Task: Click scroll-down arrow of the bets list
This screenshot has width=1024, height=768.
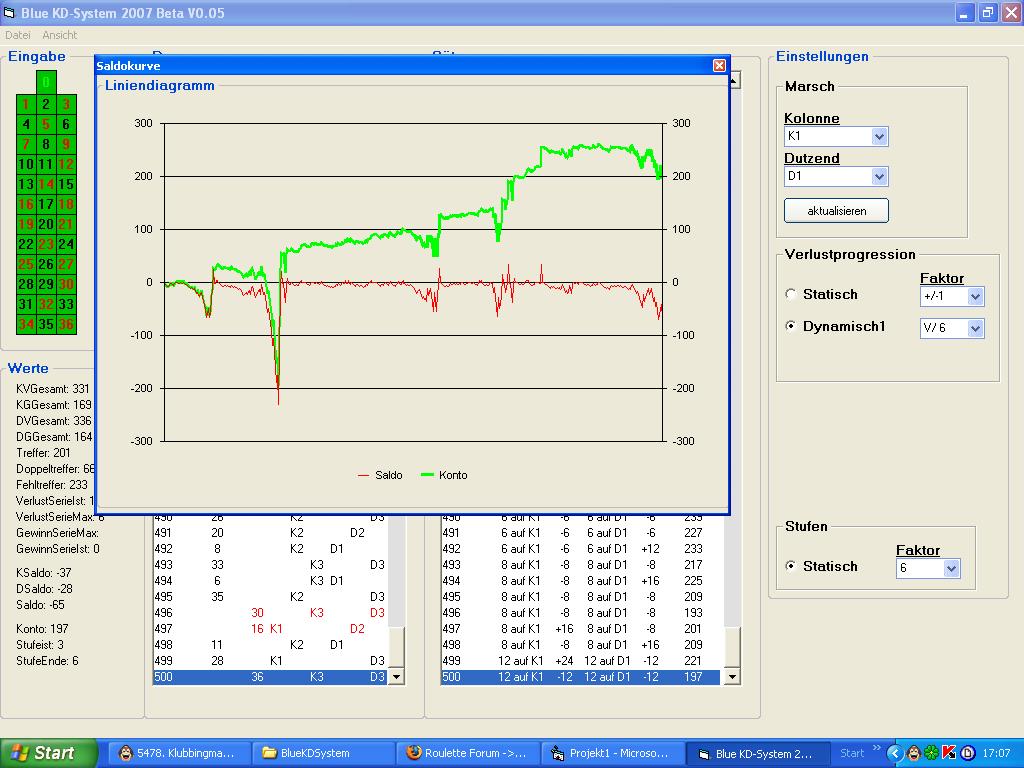Action: (x=732, y=677)
